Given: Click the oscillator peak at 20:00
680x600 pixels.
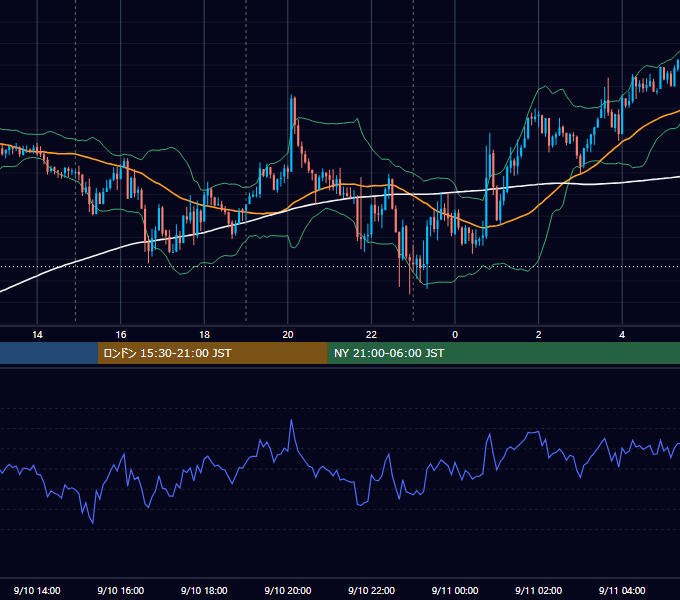Looking at the screenshot, I should coord(291,420).
